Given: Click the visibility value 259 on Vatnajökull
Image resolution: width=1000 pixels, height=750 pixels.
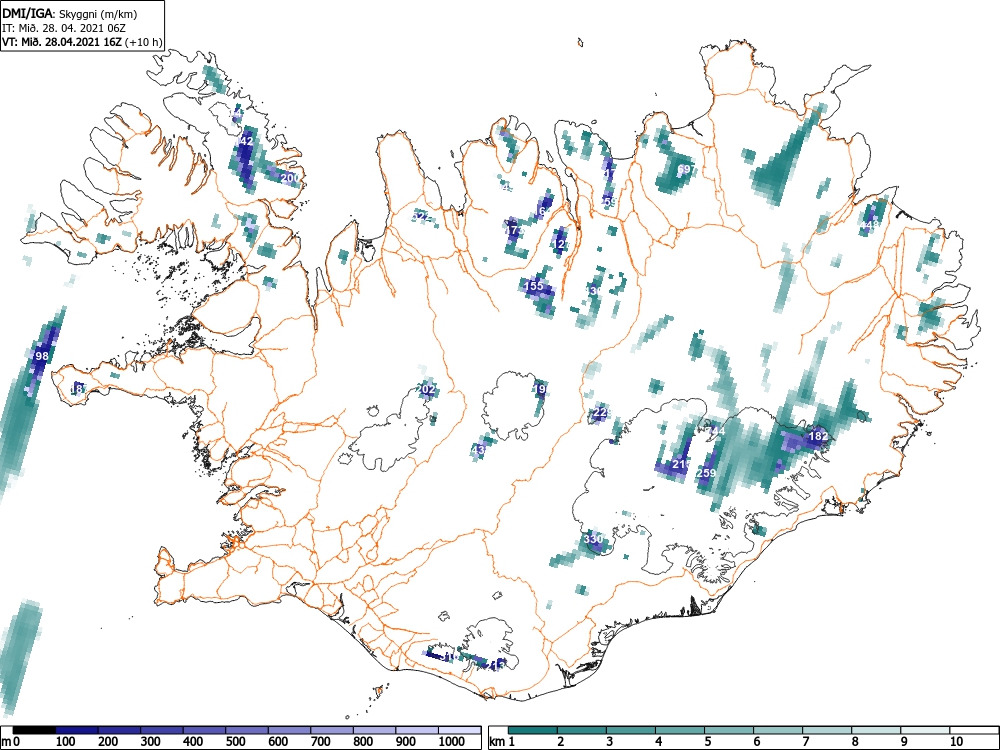Looking at the screenshot, I should coord(706,473).
